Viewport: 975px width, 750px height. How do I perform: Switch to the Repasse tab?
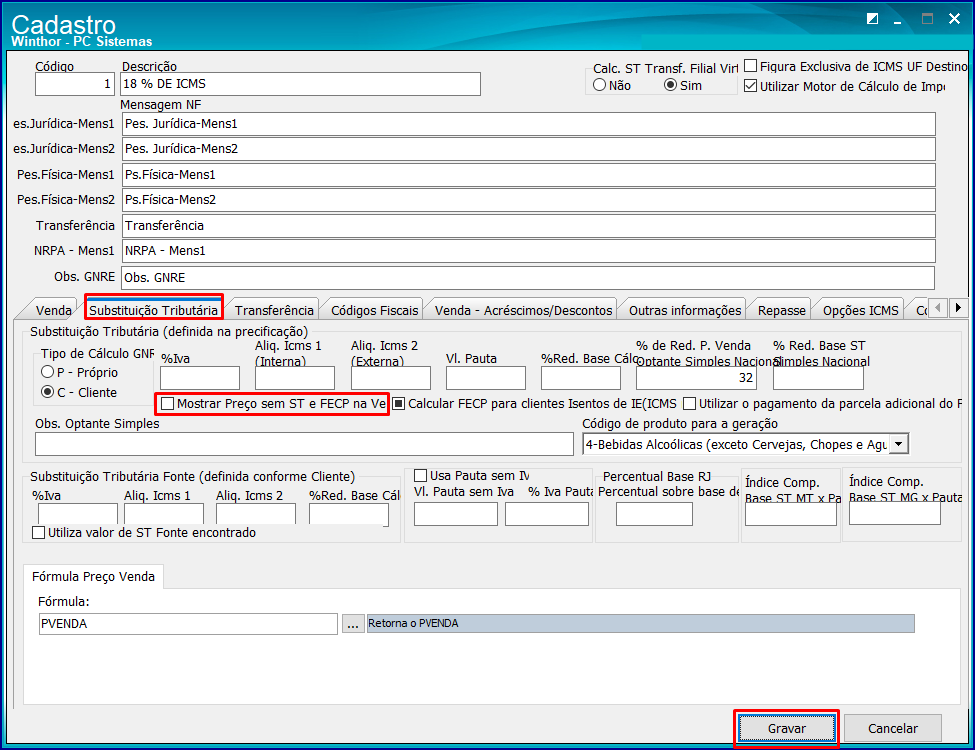tap(782, 310)
